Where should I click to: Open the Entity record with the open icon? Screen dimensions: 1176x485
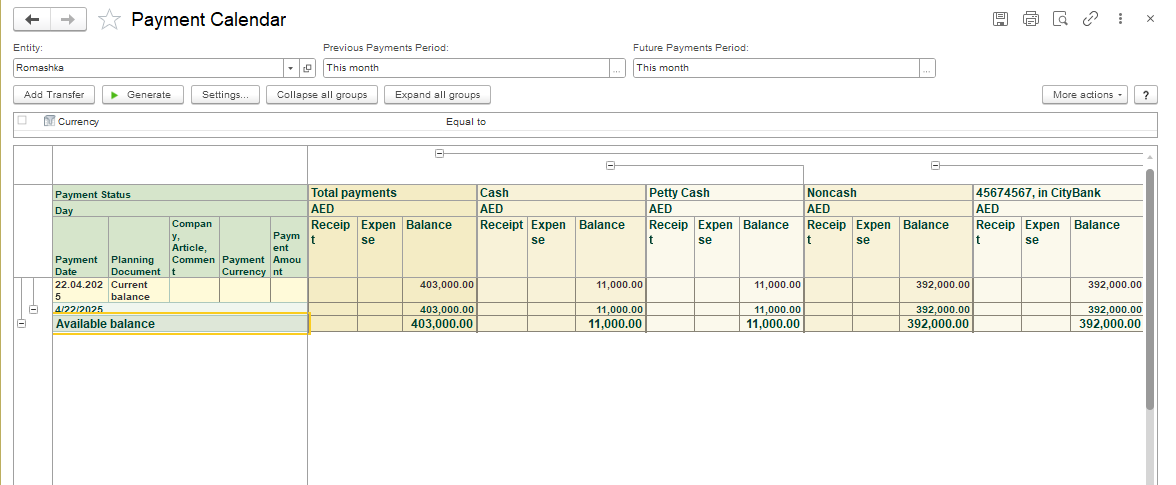tap(307, 68)
